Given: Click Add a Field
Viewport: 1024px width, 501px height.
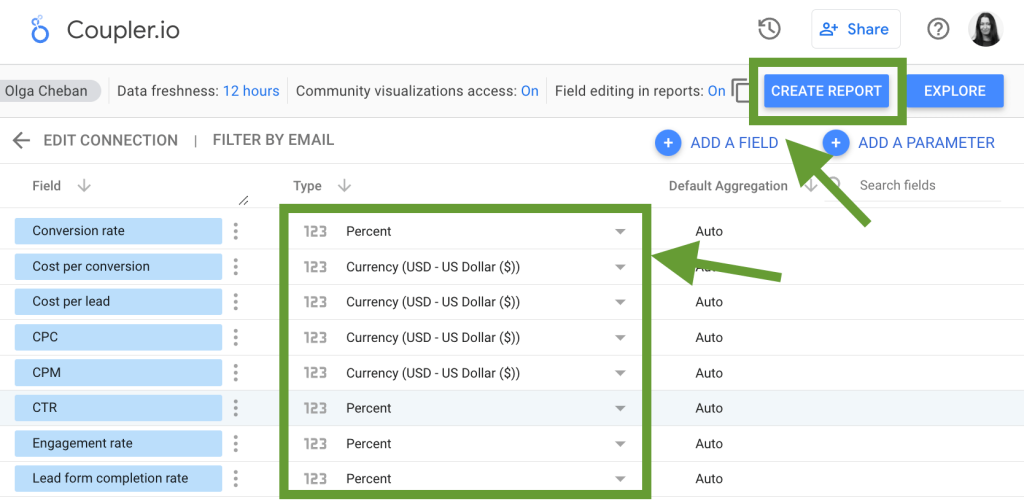Looking at the screenshot, I should [x=717, y=143].
